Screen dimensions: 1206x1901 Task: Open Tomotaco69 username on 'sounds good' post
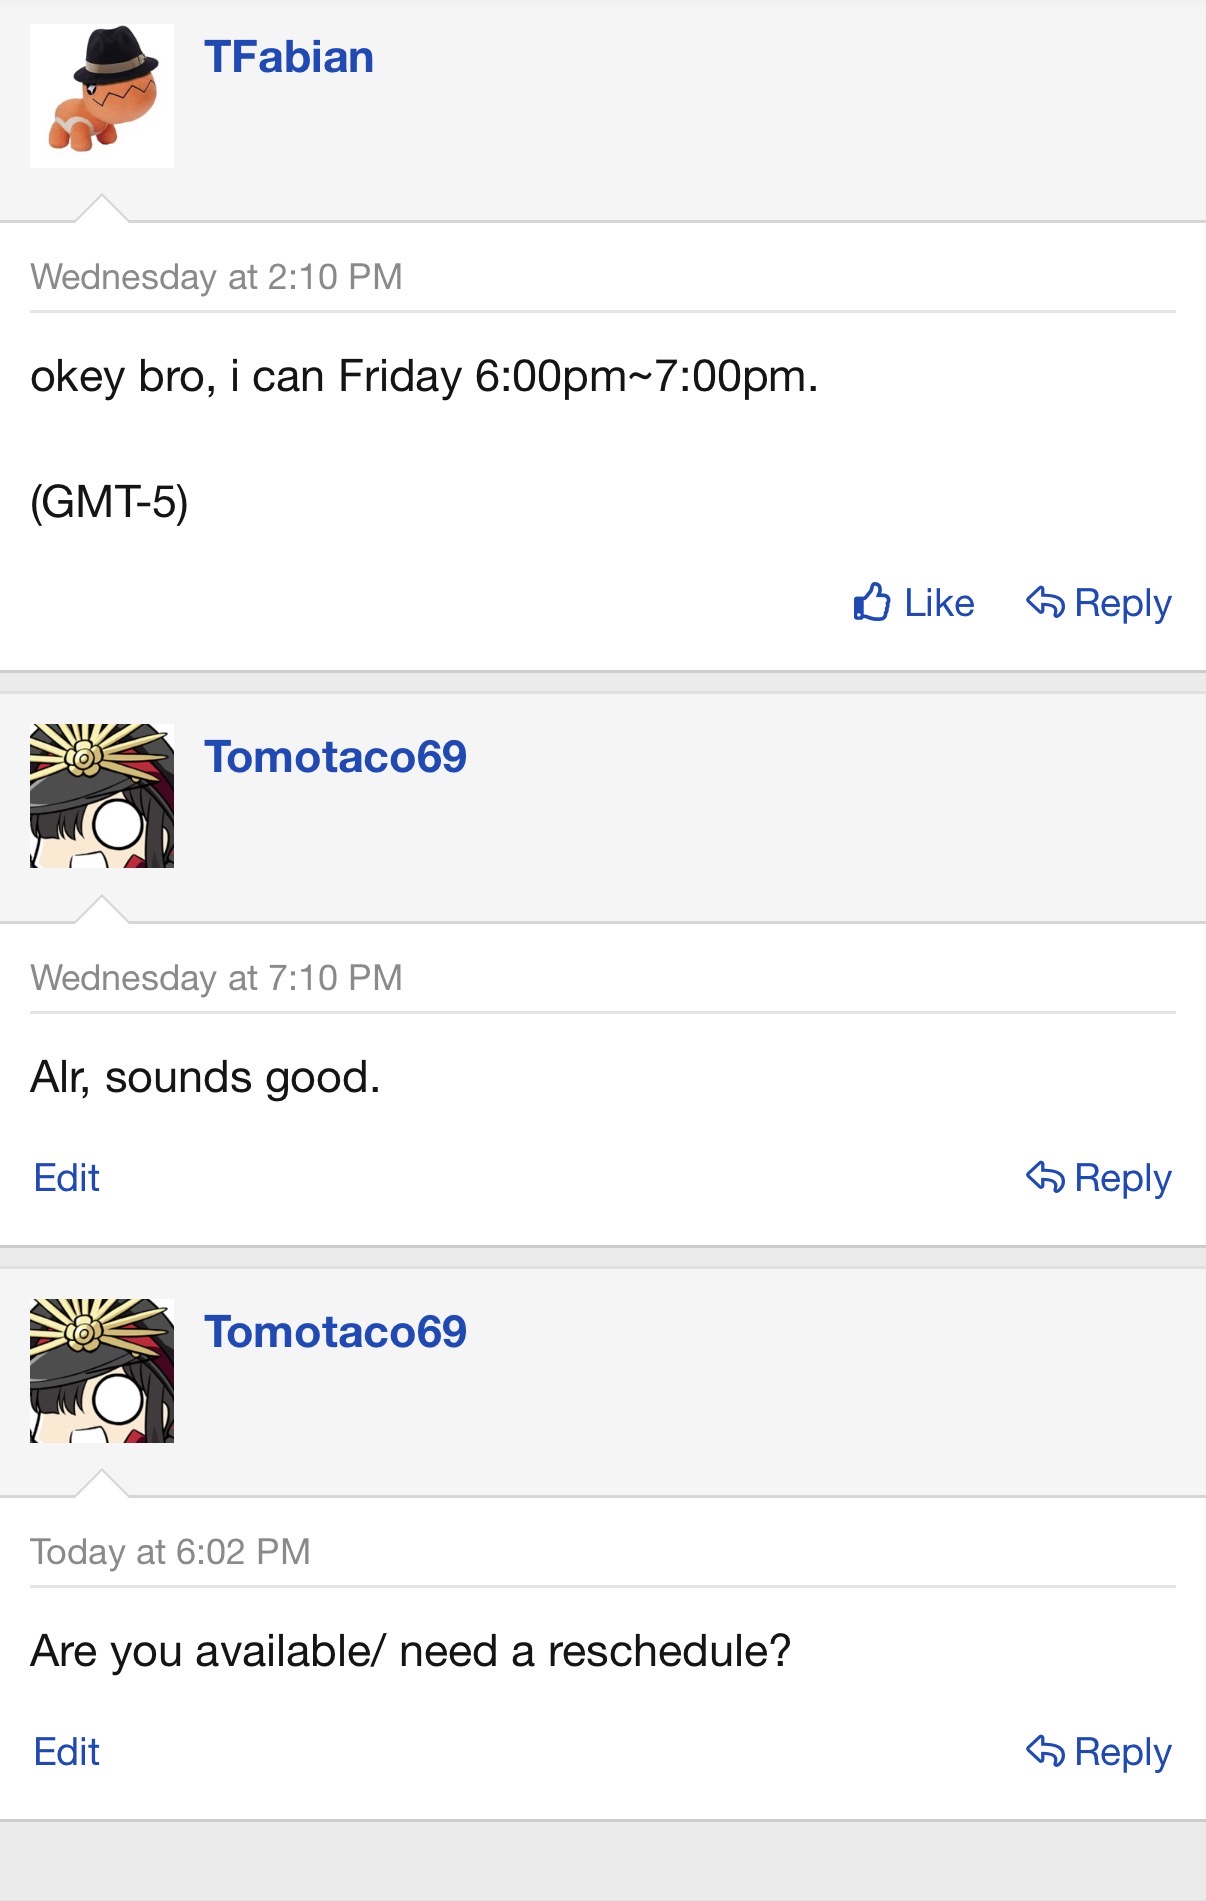(x=335, y=757)
